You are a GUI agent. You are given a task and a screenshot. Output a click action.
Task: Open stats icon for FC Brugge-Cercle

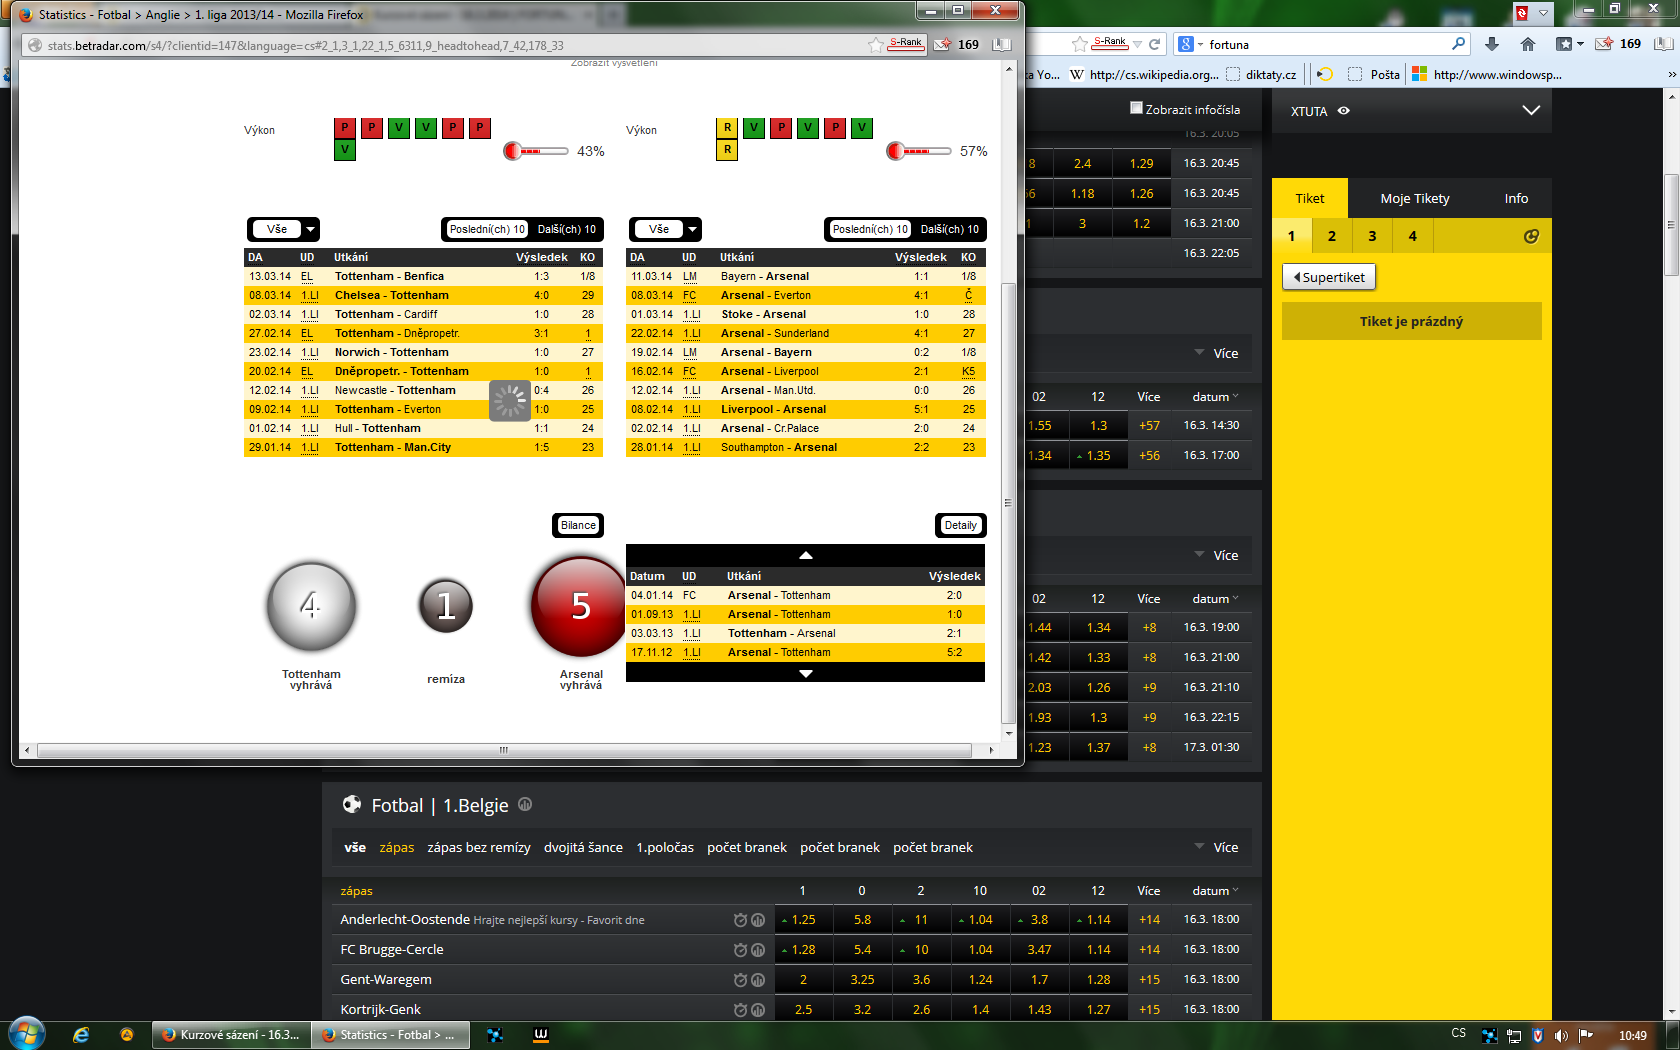pos(758,950)
